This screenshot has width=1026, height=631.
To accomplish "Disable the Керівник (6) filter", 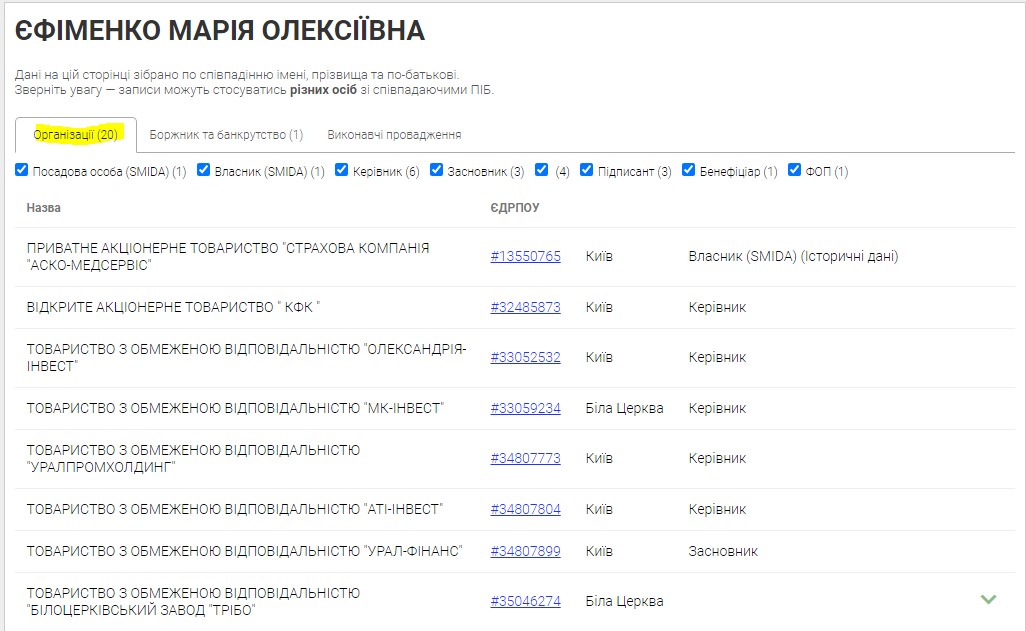I will coord(341,170).
